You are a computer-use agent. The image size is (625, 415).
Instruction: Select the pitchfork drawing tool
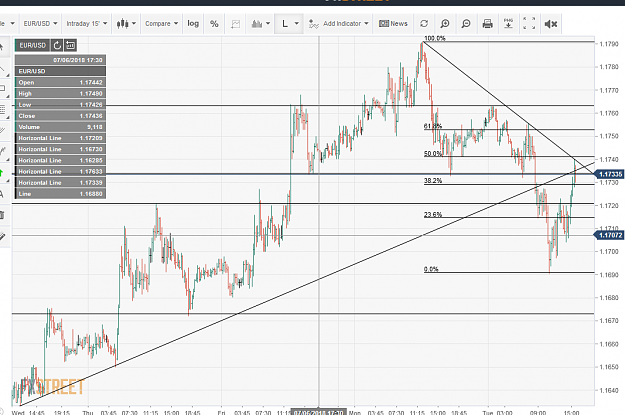click(x=3, y=152)
